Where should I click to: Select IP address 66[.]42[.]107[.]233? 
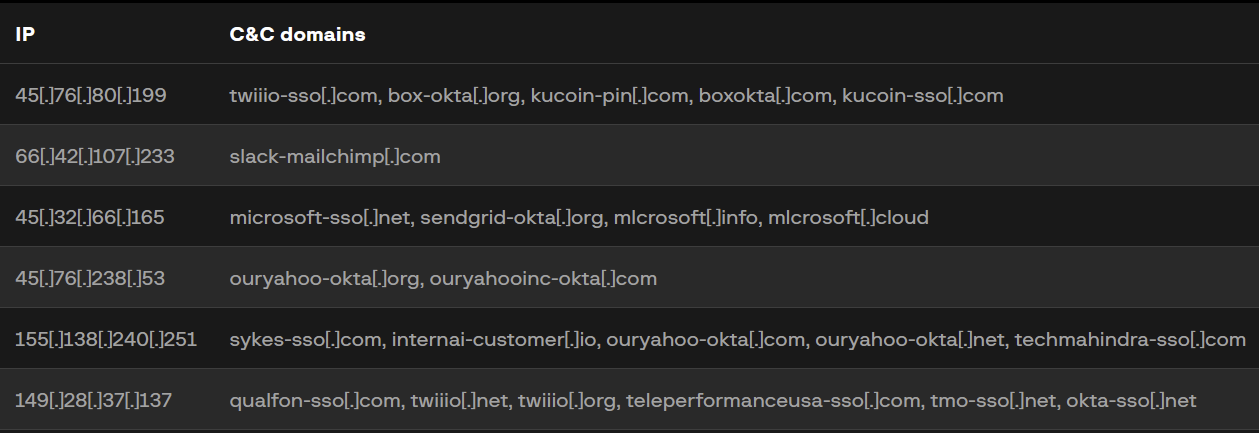[95, 157]
